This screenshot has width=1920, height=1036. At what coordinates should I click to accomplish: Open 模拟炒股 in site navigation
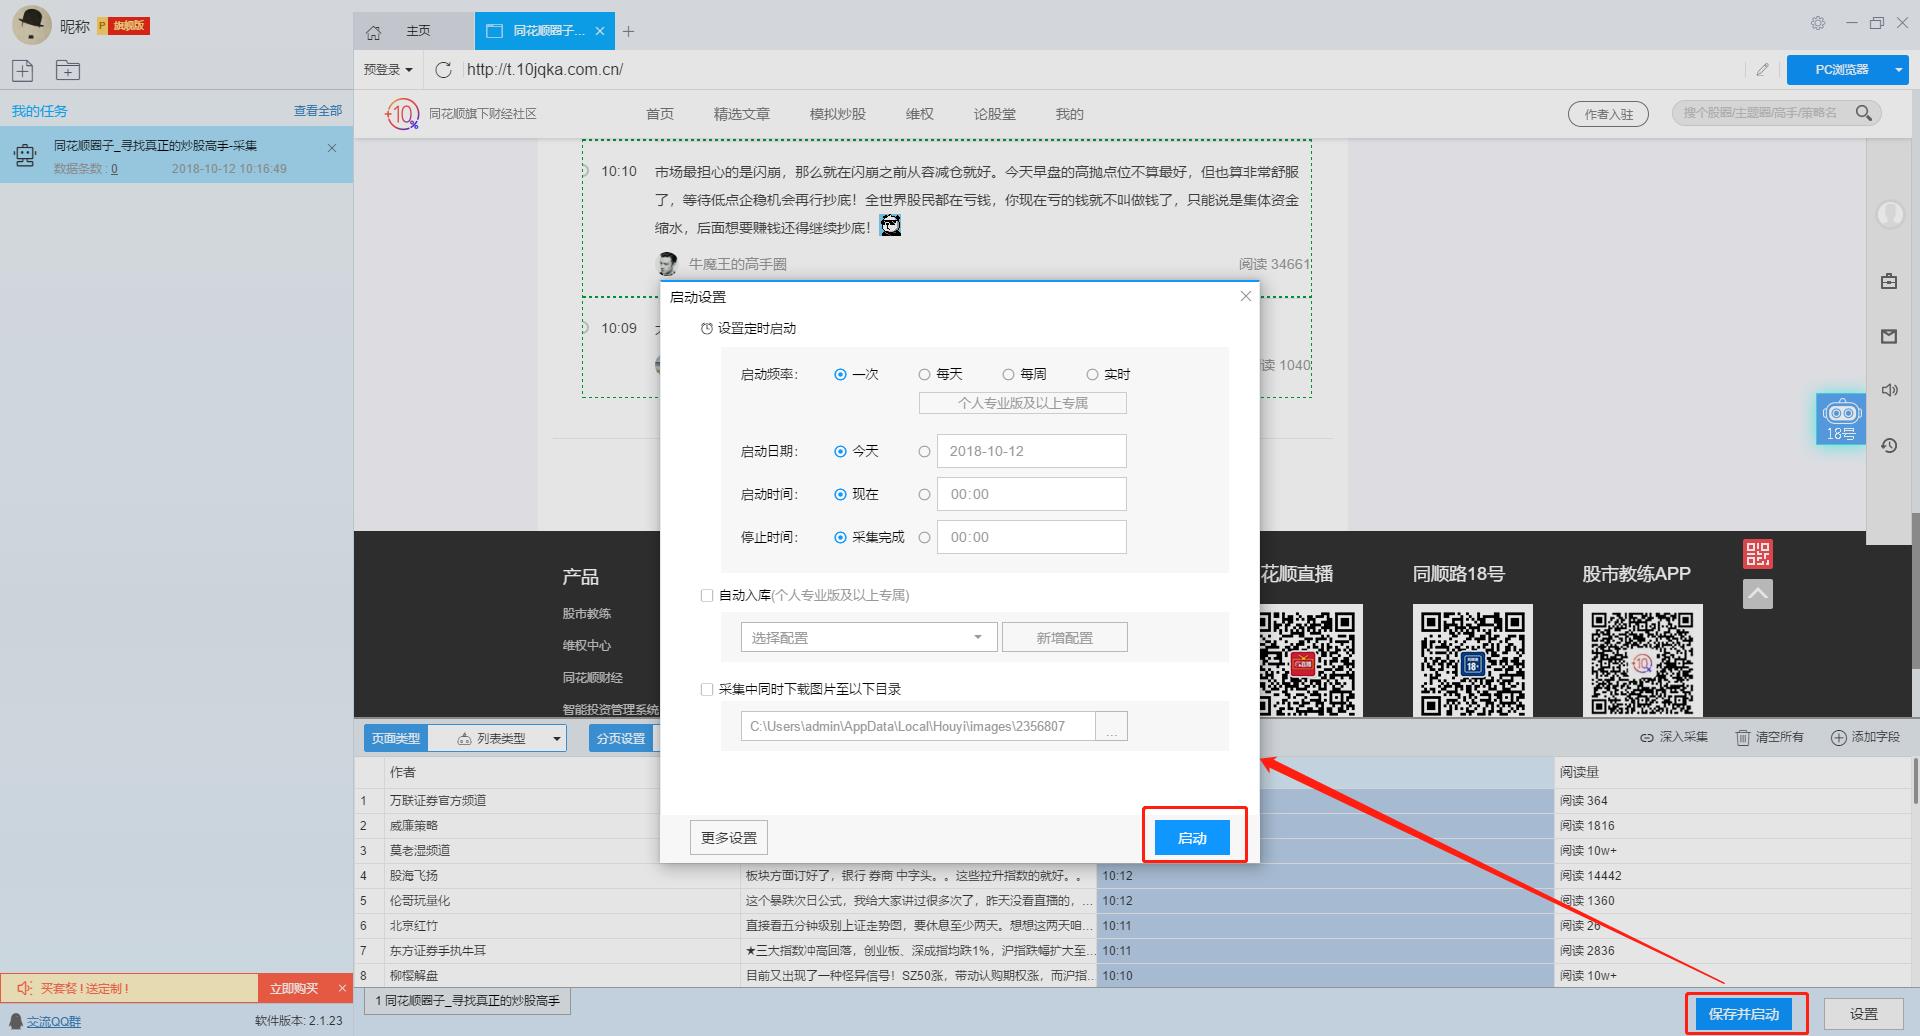(838, 114)
